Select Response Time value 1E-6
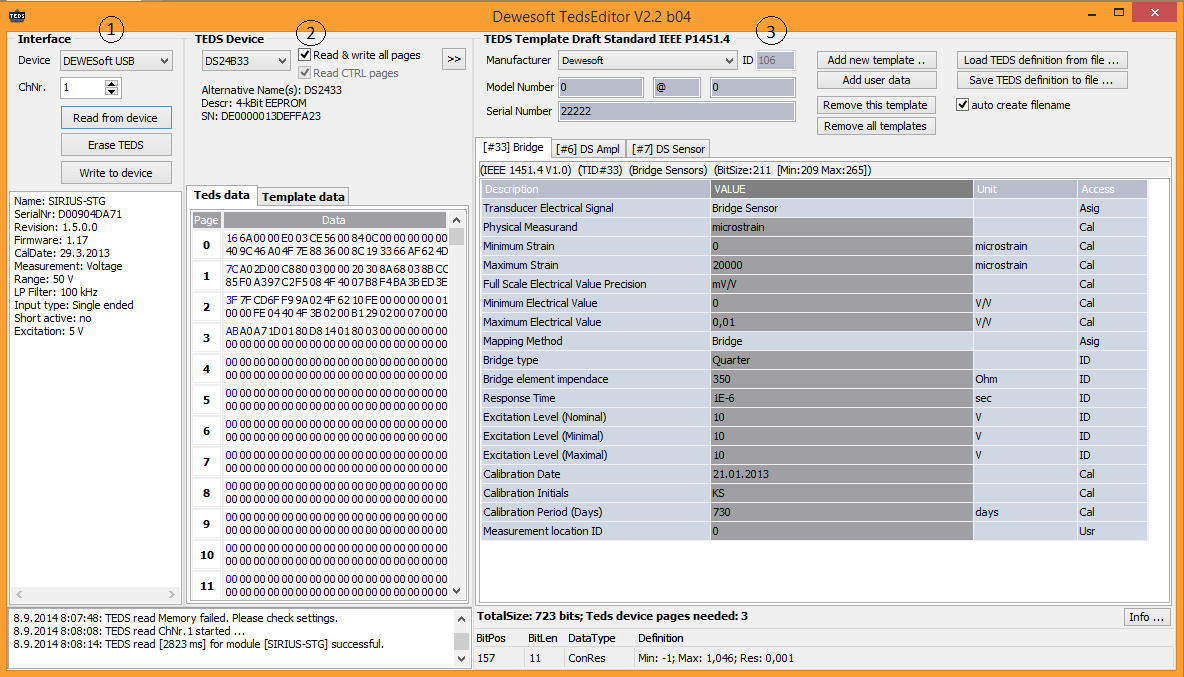 [841, 399]
